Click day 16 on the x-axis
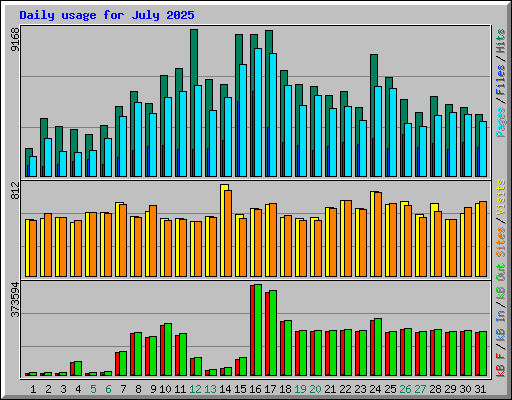The height and width of the screenshot is (400, 512). (x=255, y=389)
